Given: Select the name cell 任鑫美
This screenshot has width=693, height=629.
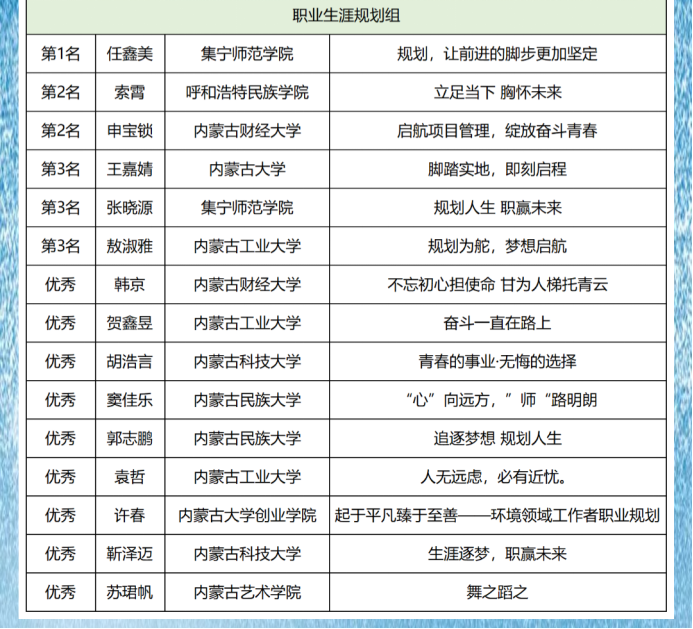Looking at the screenshot, I should click(x=130, y=54).
